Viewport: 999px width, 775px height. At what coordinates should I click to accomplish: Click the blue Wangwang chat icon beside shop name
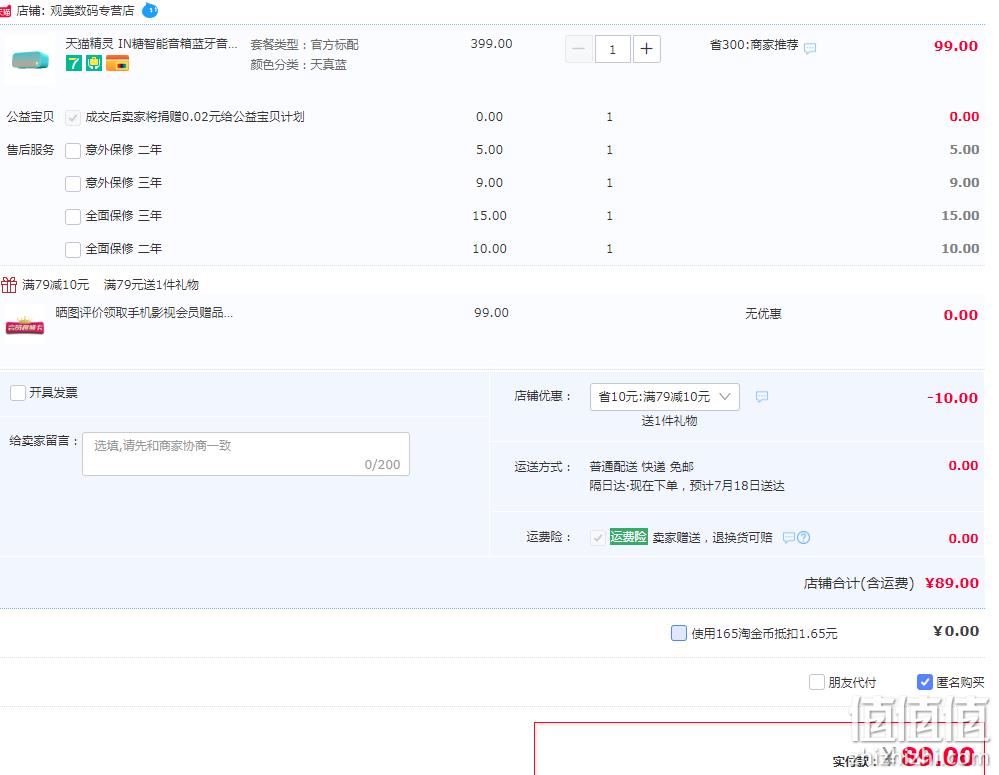150,10
